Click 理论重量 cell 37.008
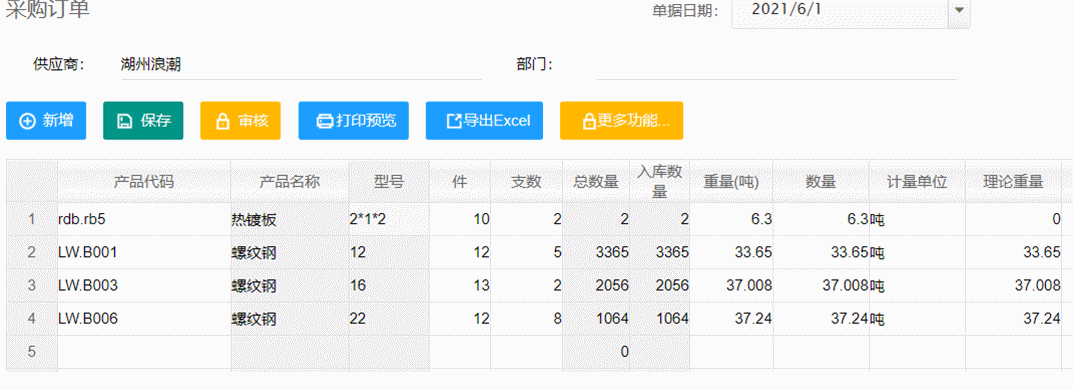Viewport: 1073px width, 390px height. coord(1013,285)
